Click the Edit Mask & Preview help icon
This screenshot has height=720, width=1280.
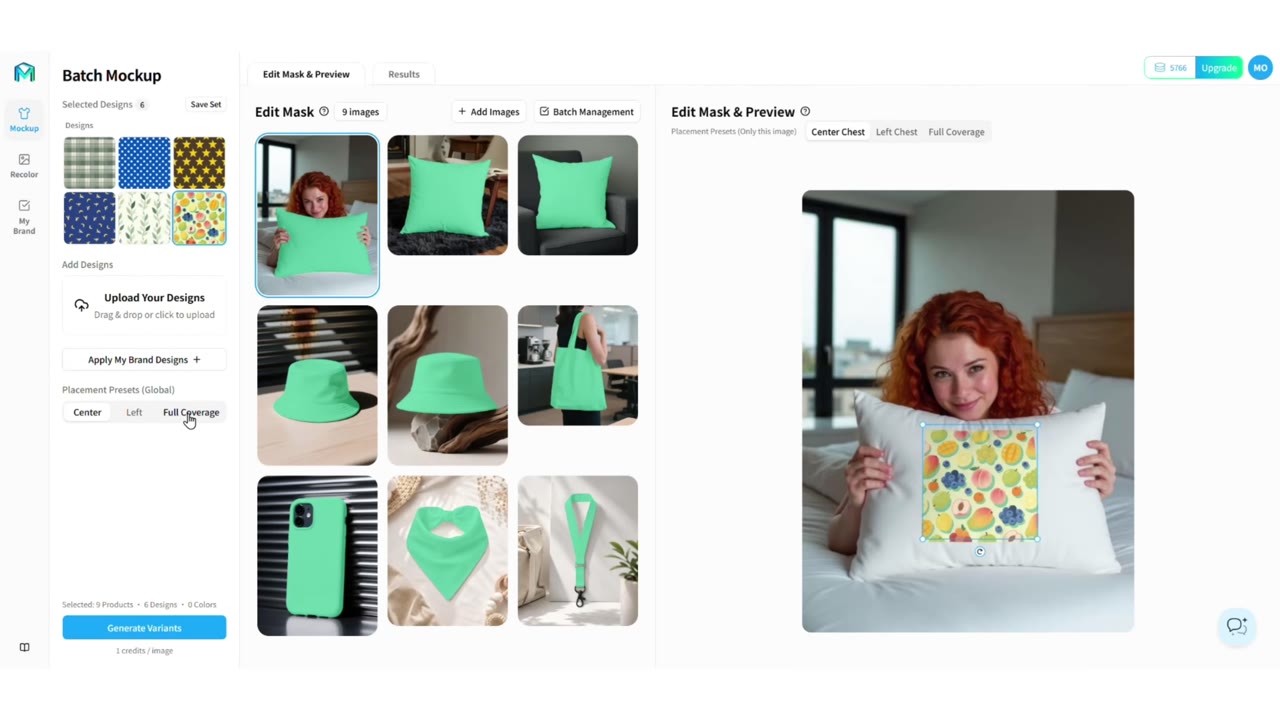(x=805, y=112)
